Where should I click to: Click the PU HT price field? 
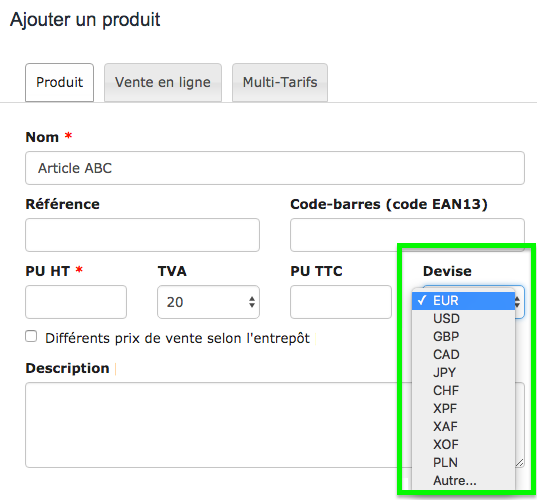click(x=76, y=302)
